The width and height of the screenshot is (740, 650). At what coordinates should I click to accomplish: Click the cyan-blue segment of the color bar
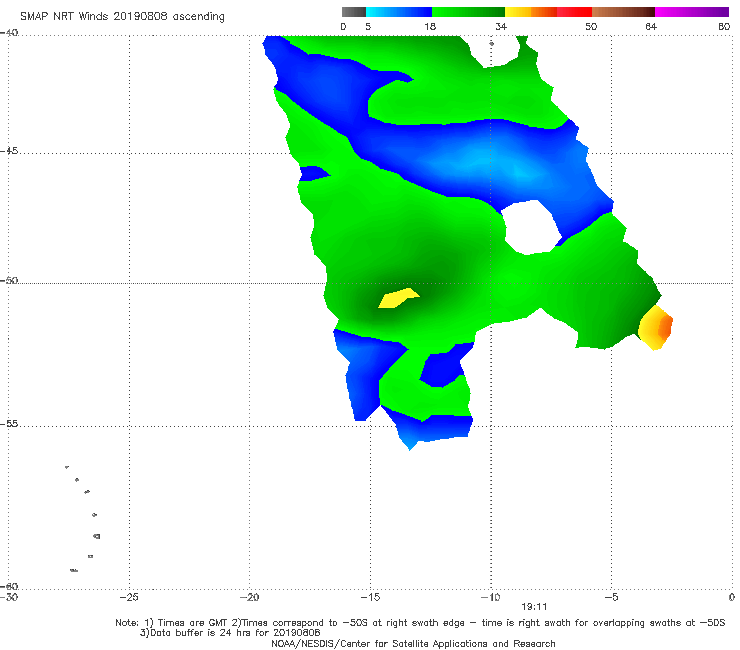[399, 12]
